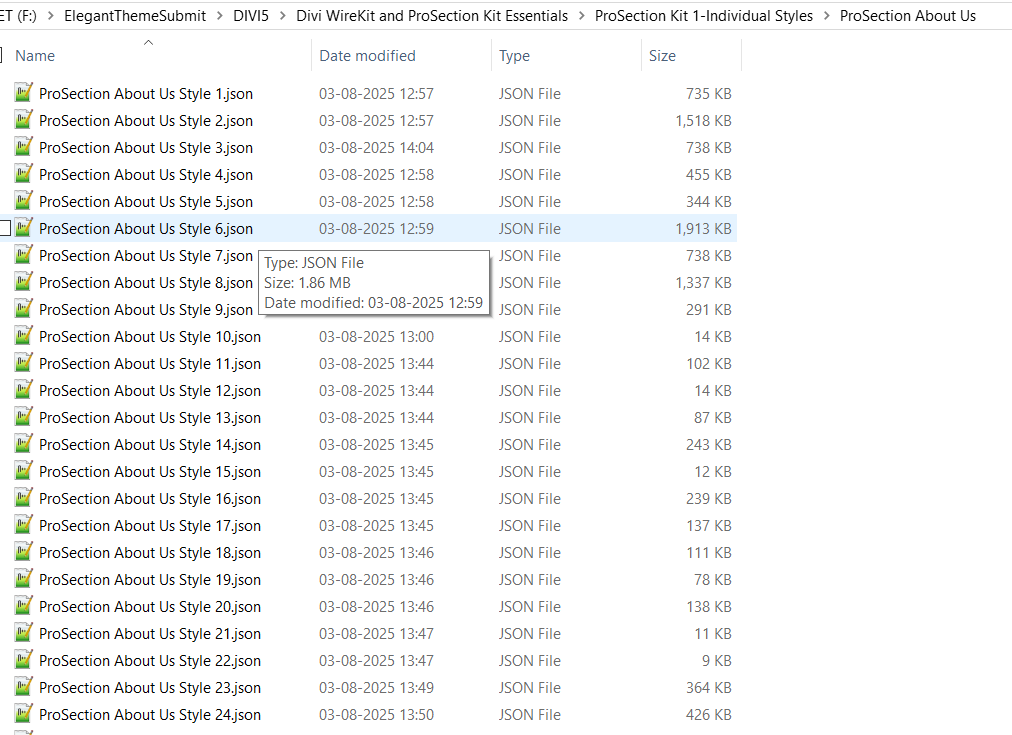Click the date 03-08-2025 14:04
Viewport: 1012px width, 735px height.
376,148
